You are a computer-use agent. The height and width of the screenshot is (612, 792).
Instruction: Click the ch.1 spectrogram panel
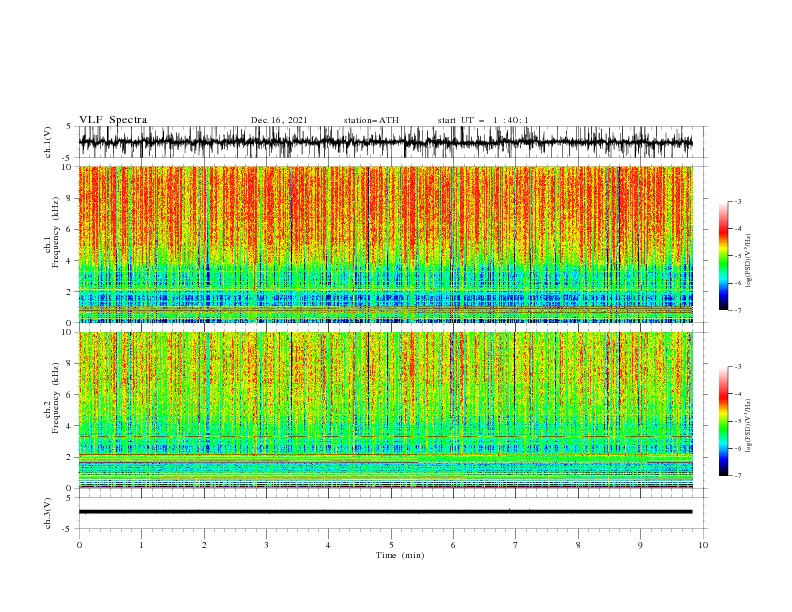click(x=386, y=244)
